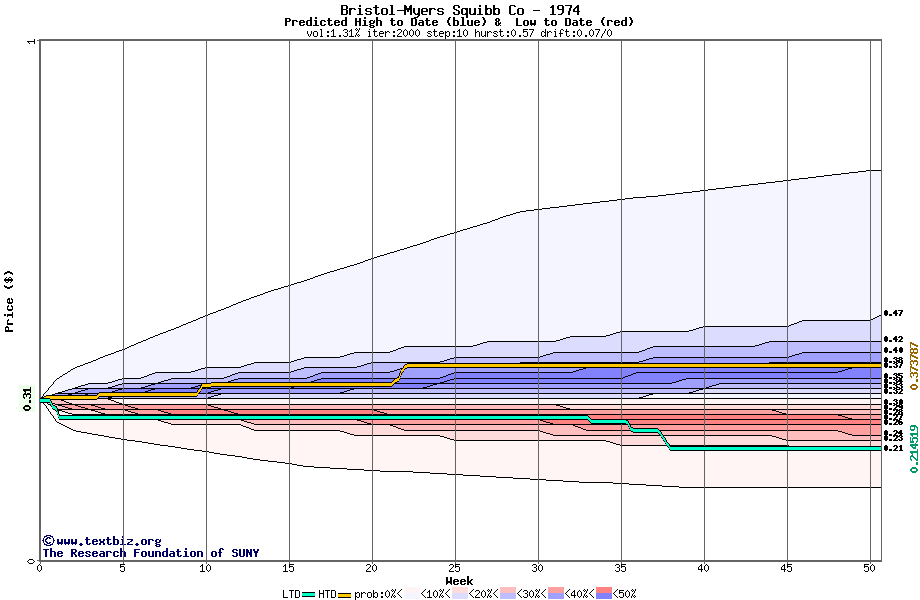Viewport: 920px width, 600px height.
Task: Click the teal LTD line inside the plot
Action: [352, 417]
